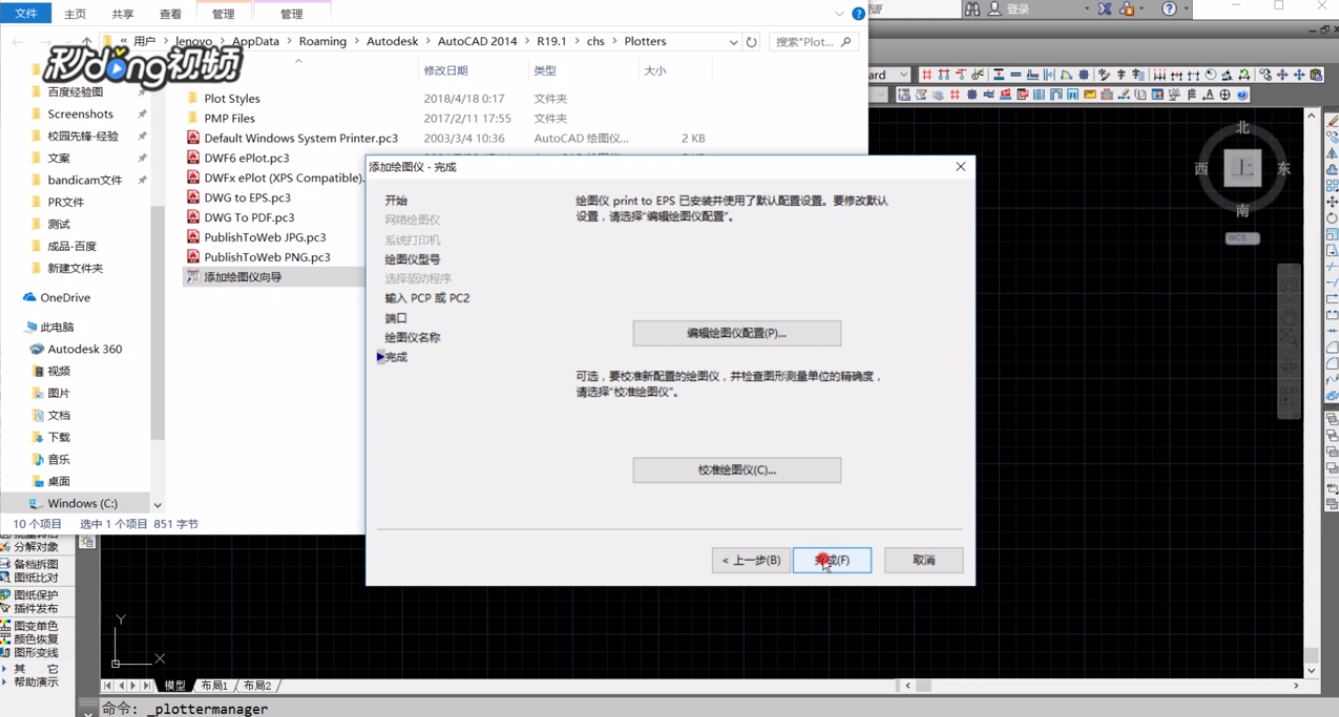Screen dimensions: 1339x717
Task: Click the Finish 完成(F) button in the wizard
Action: [x=832, y=560]
